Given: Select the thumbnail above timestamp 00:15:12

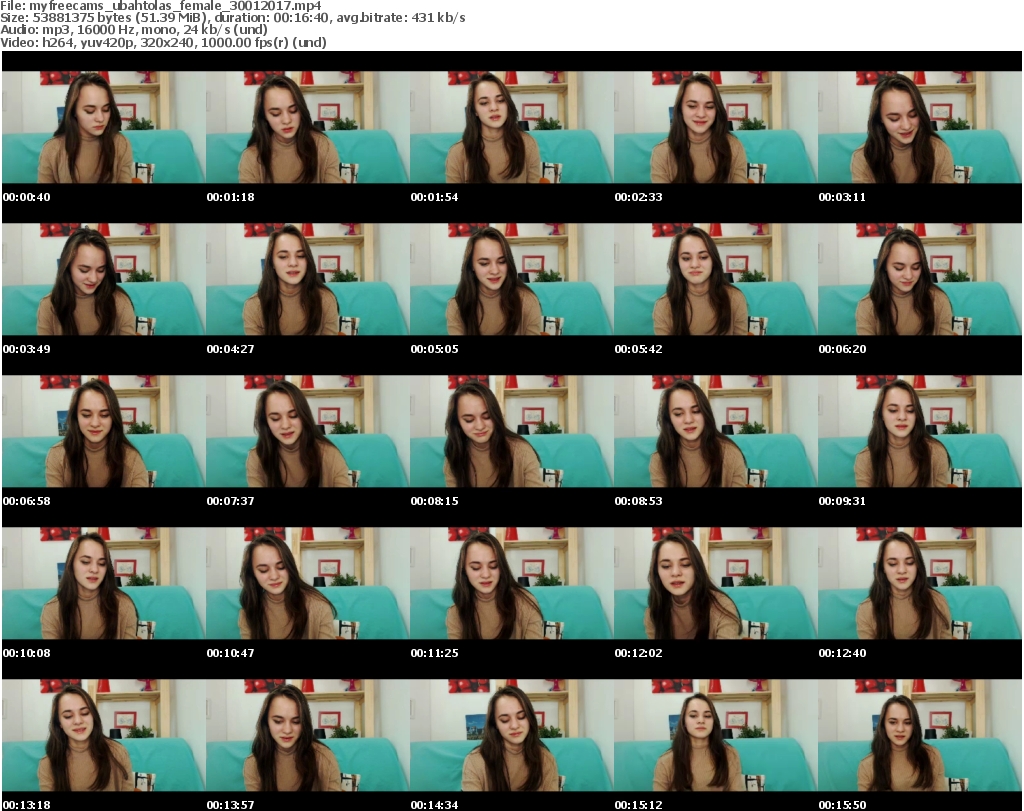Looking at the screenshot, I should [715, 736].
